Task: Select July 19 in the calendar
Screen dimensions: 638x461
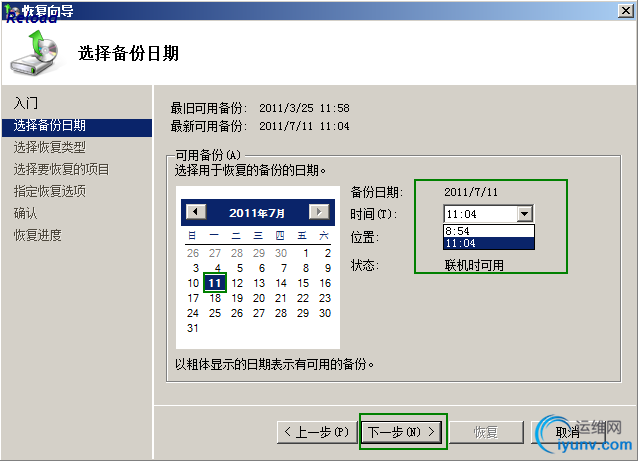Action: coord(237,298)
